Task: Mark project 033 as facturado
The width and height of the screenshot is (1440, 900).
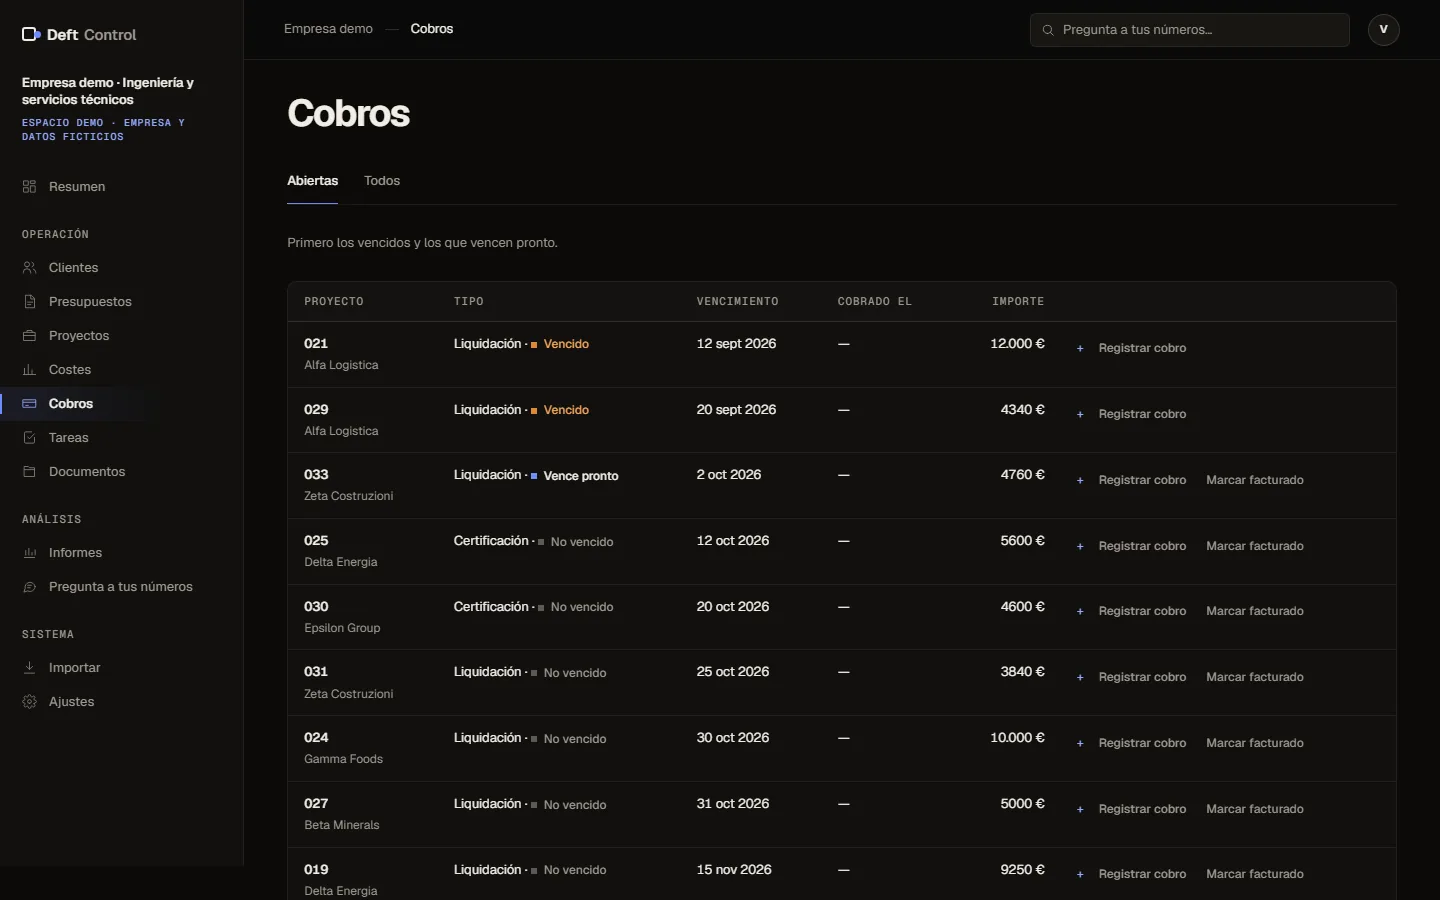Action: 1255,480
